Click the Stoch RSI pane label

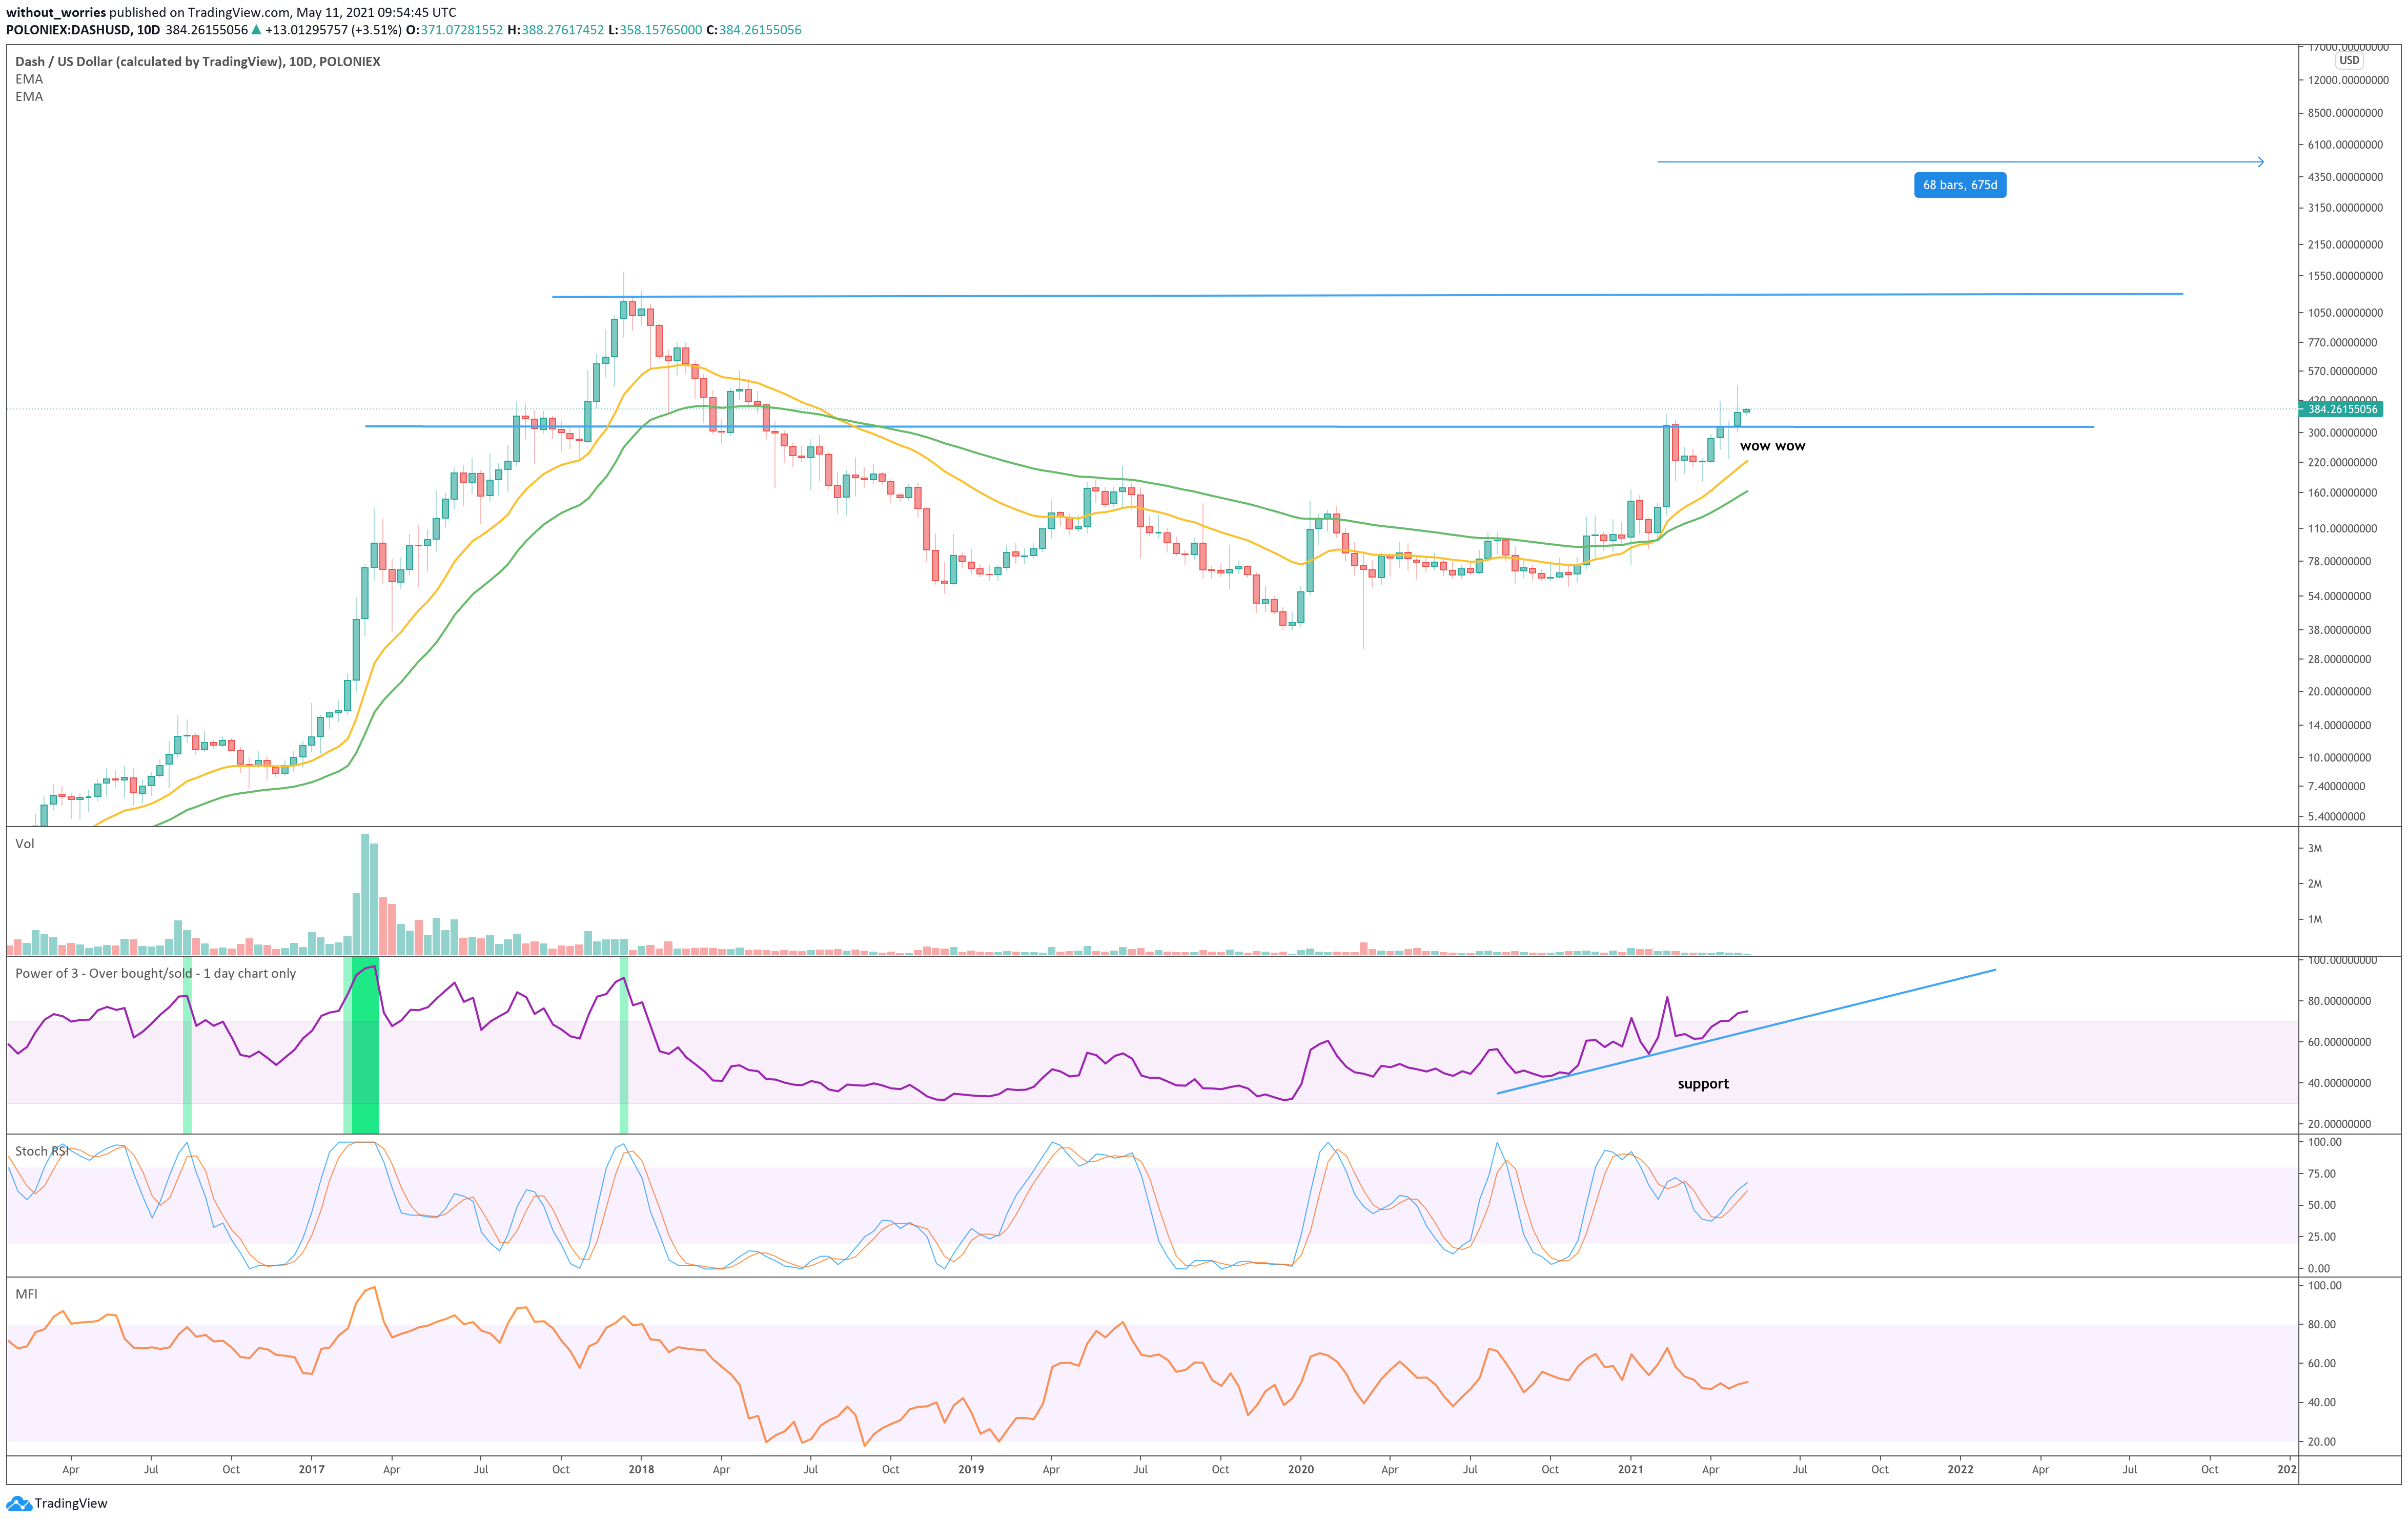(x=42, y=1151)
